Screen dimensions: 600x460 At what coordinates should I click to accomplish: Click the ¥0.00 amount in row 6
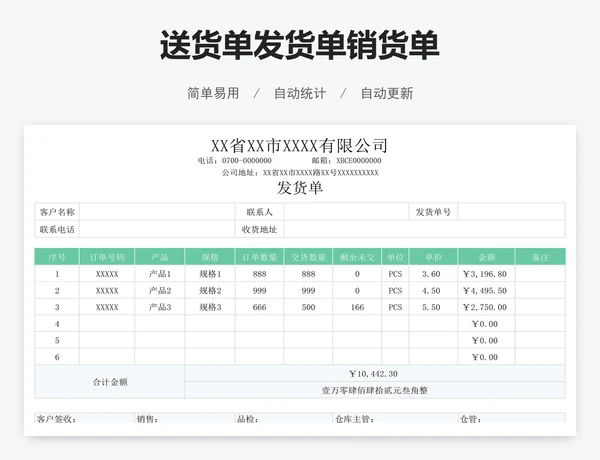(x=487, y=357)
